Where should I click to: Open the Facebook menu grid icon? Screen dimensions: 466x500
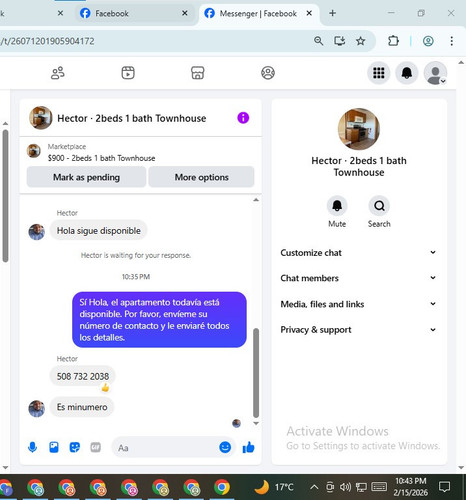pyautogui.click(x=379, y=73)
